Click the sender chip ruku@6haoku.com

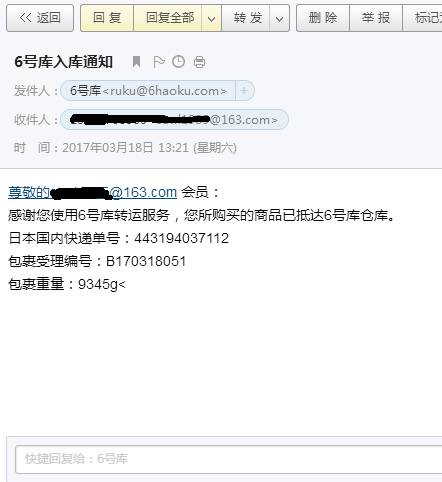[x=148, y=91]
